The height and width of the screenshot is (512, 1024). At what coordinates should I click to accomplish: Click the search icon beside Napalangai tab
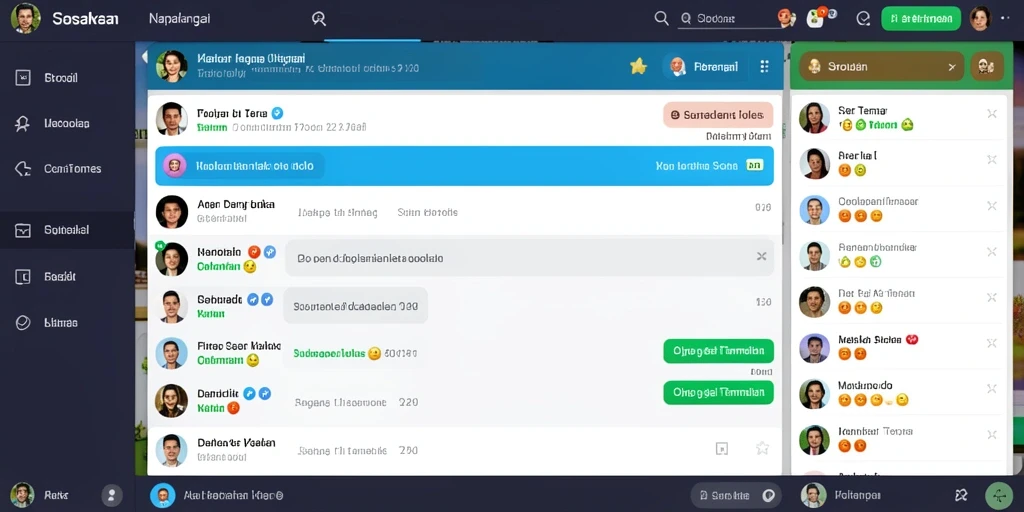319,19
